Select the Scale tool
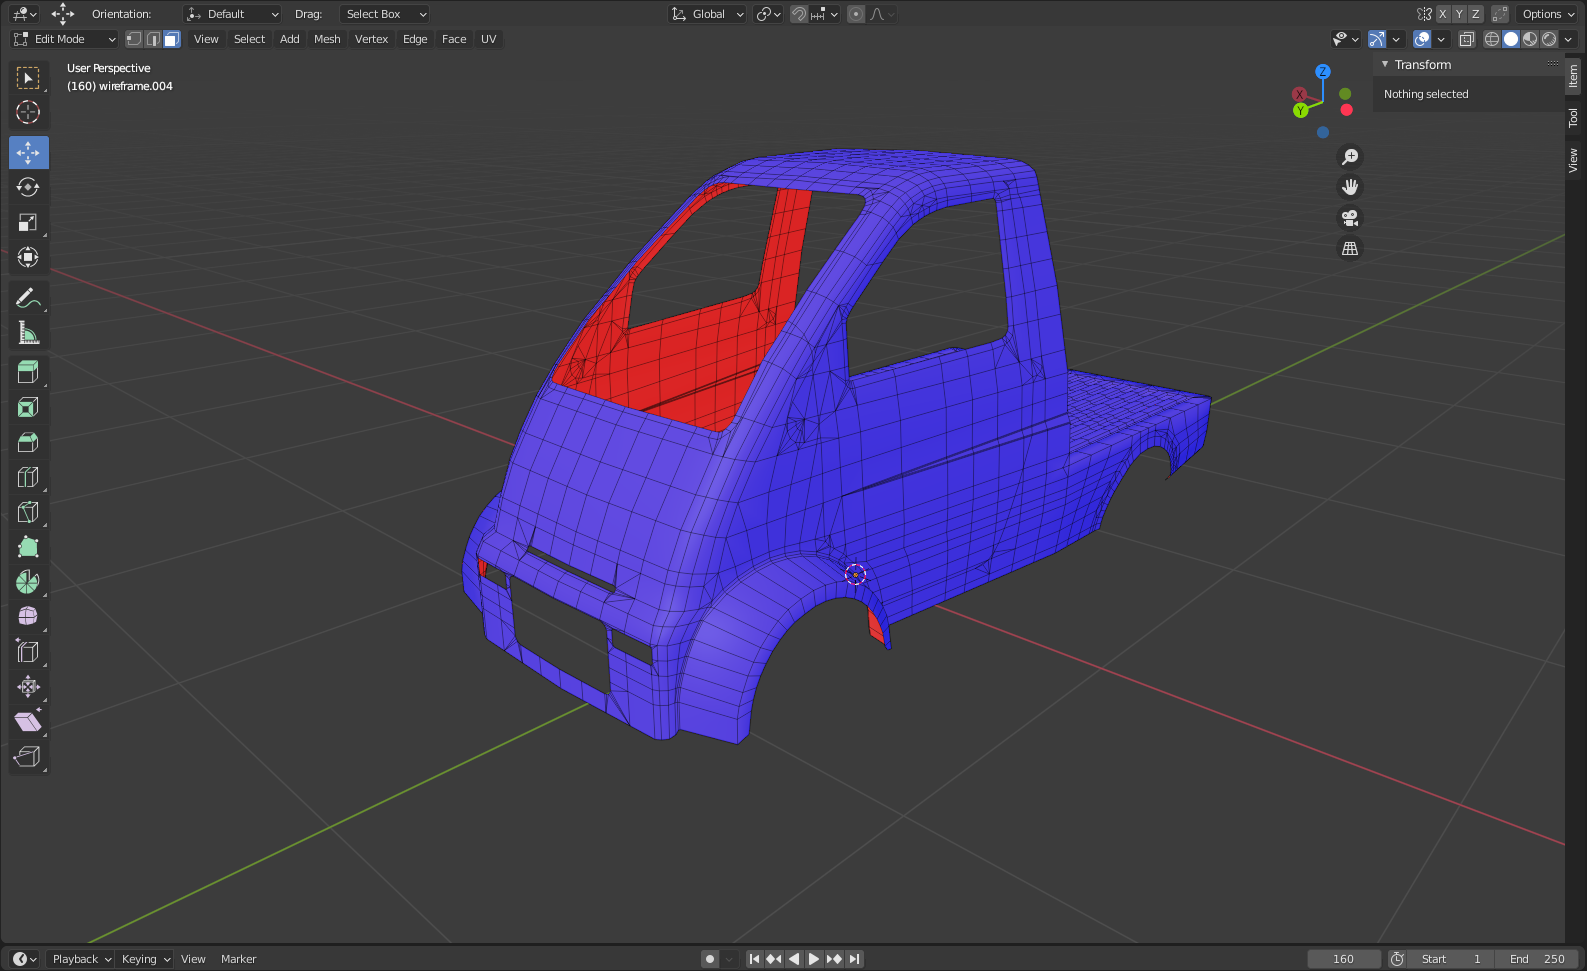The width and height of the screenshot is (1587, 971). (28, 223)
